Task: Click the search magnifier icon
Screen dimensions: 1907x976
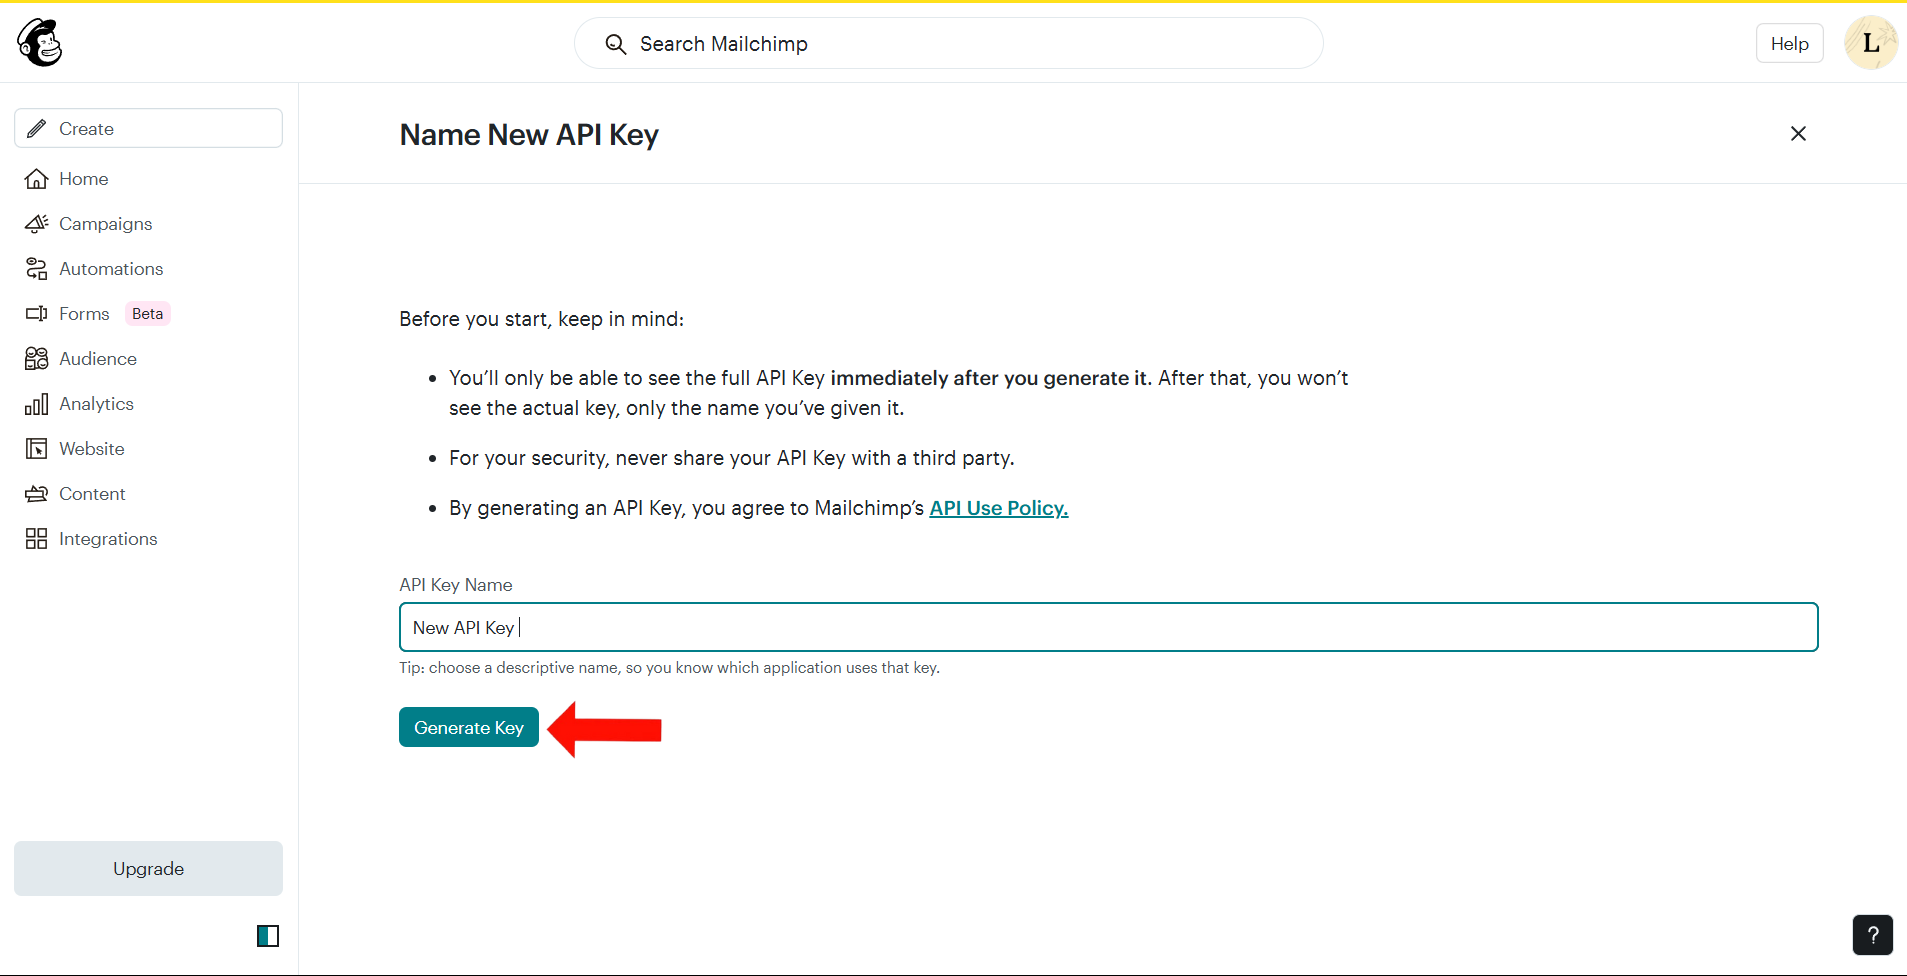Action: click(x=616, y=44)
